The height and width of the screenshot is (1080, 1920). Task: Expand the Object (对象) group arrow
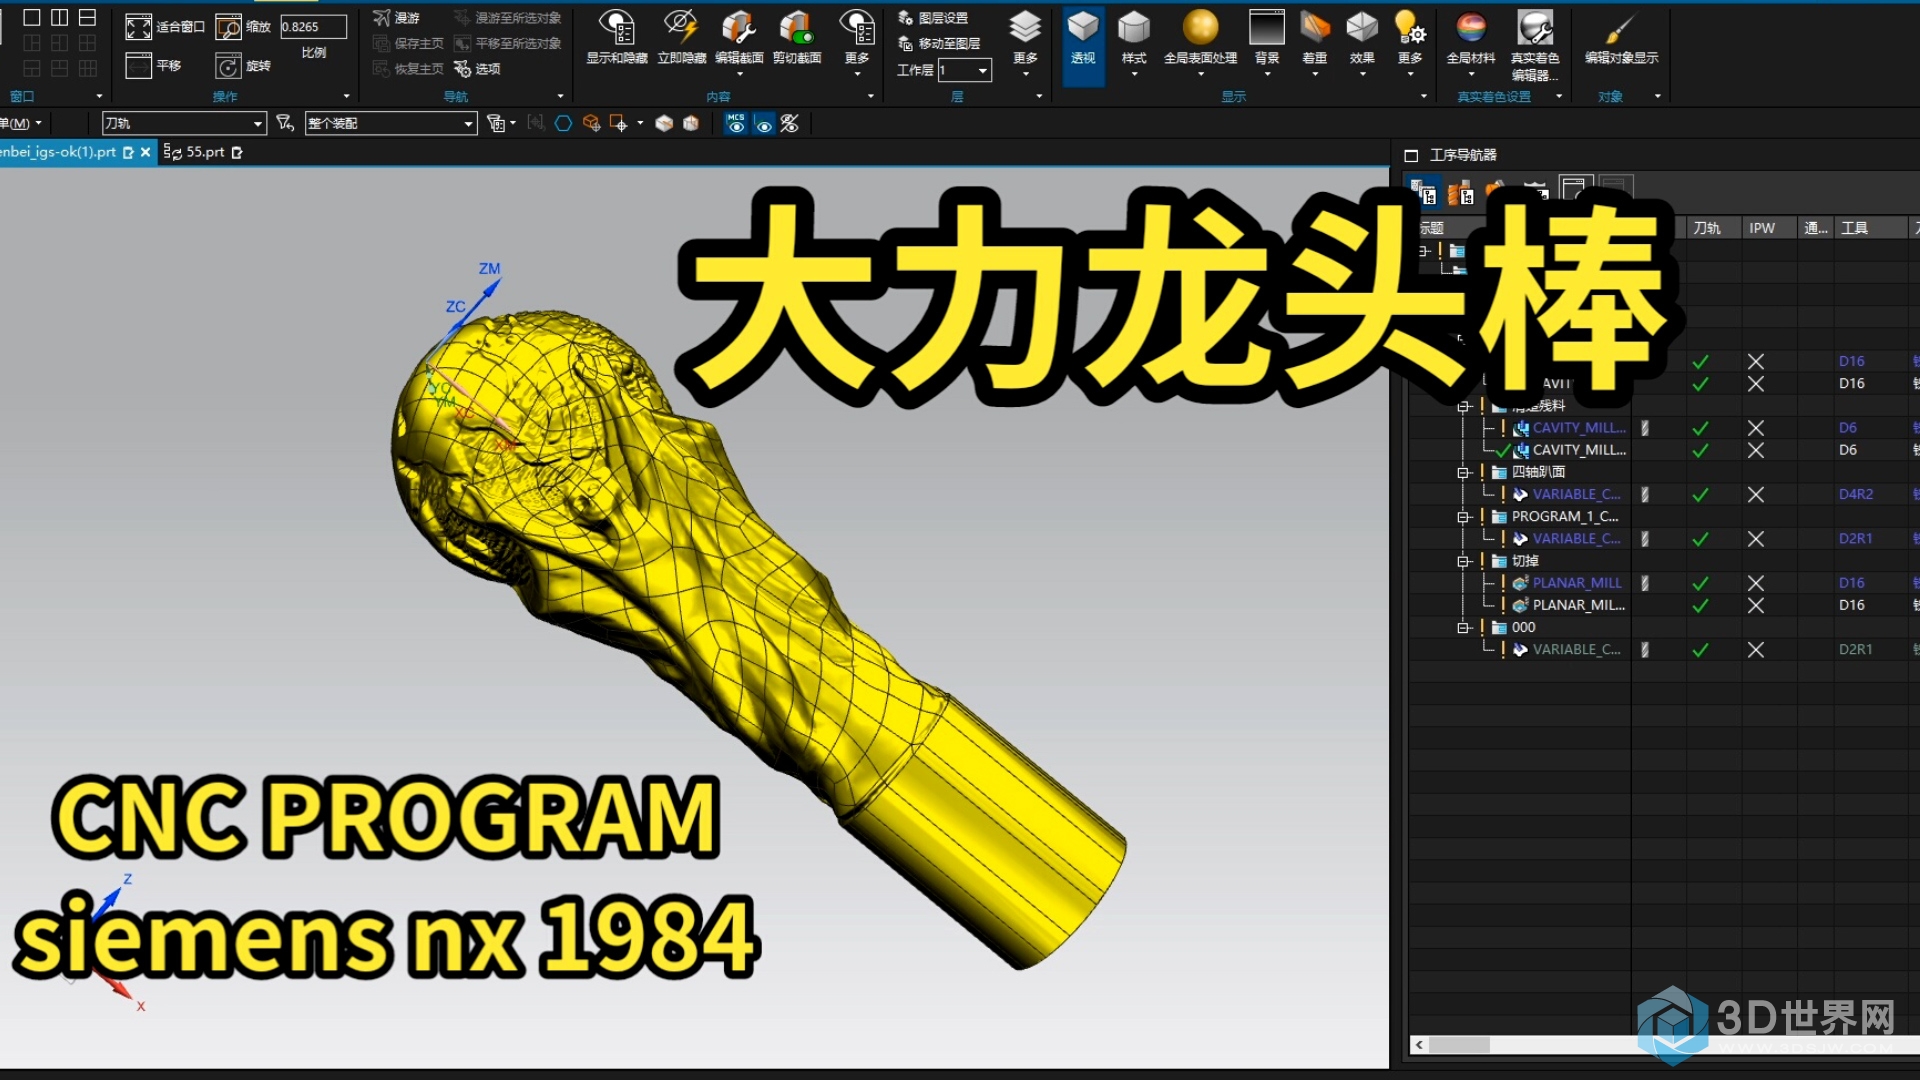(1657, 96)
